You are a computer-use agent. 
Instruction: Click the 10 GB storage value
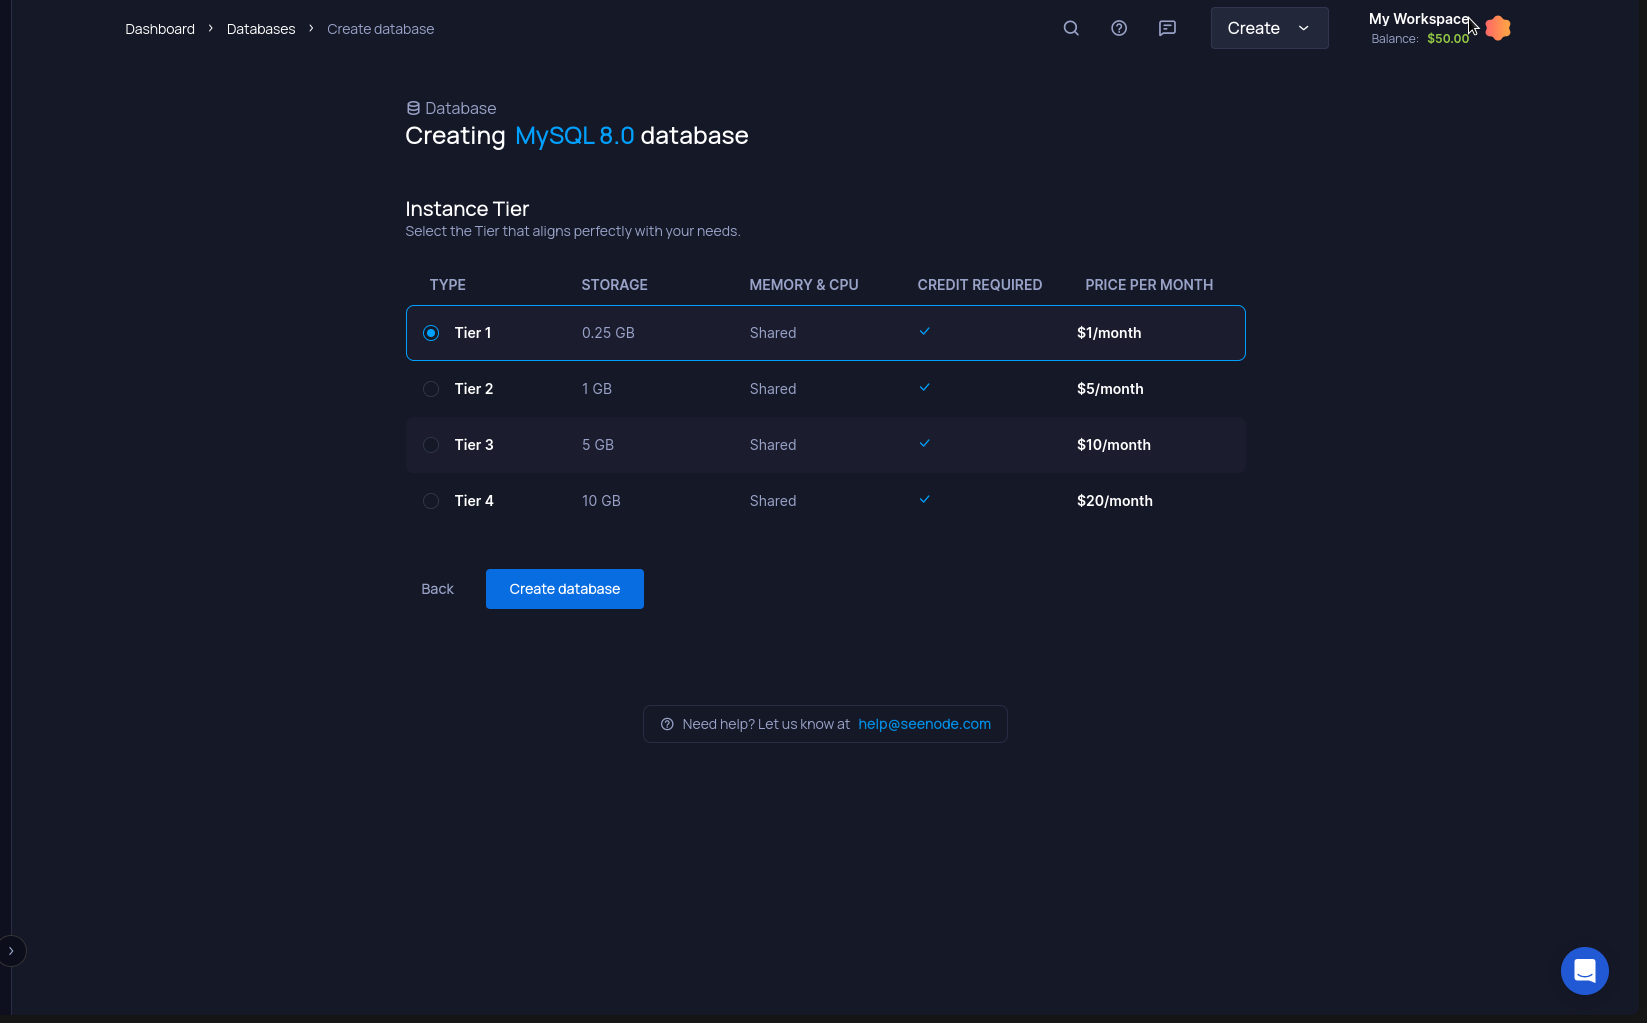(601, 501)
